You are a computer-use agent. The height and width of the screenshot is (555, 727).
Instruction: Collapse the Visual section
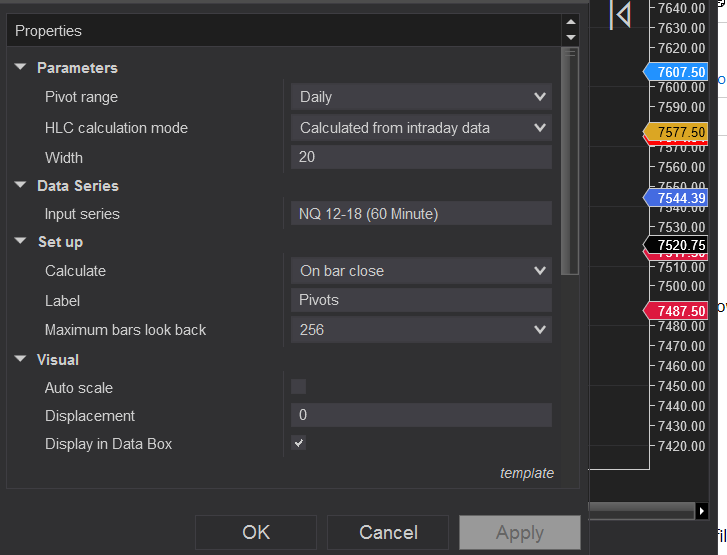tap(20, 360)
